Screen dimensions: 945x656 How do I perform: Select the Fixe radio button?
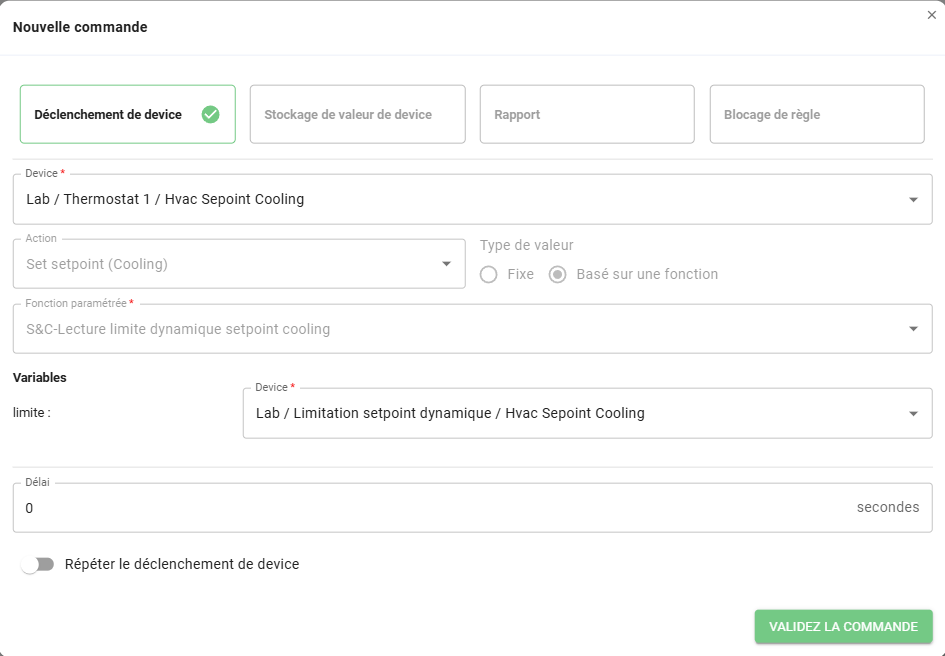point(489,274)
